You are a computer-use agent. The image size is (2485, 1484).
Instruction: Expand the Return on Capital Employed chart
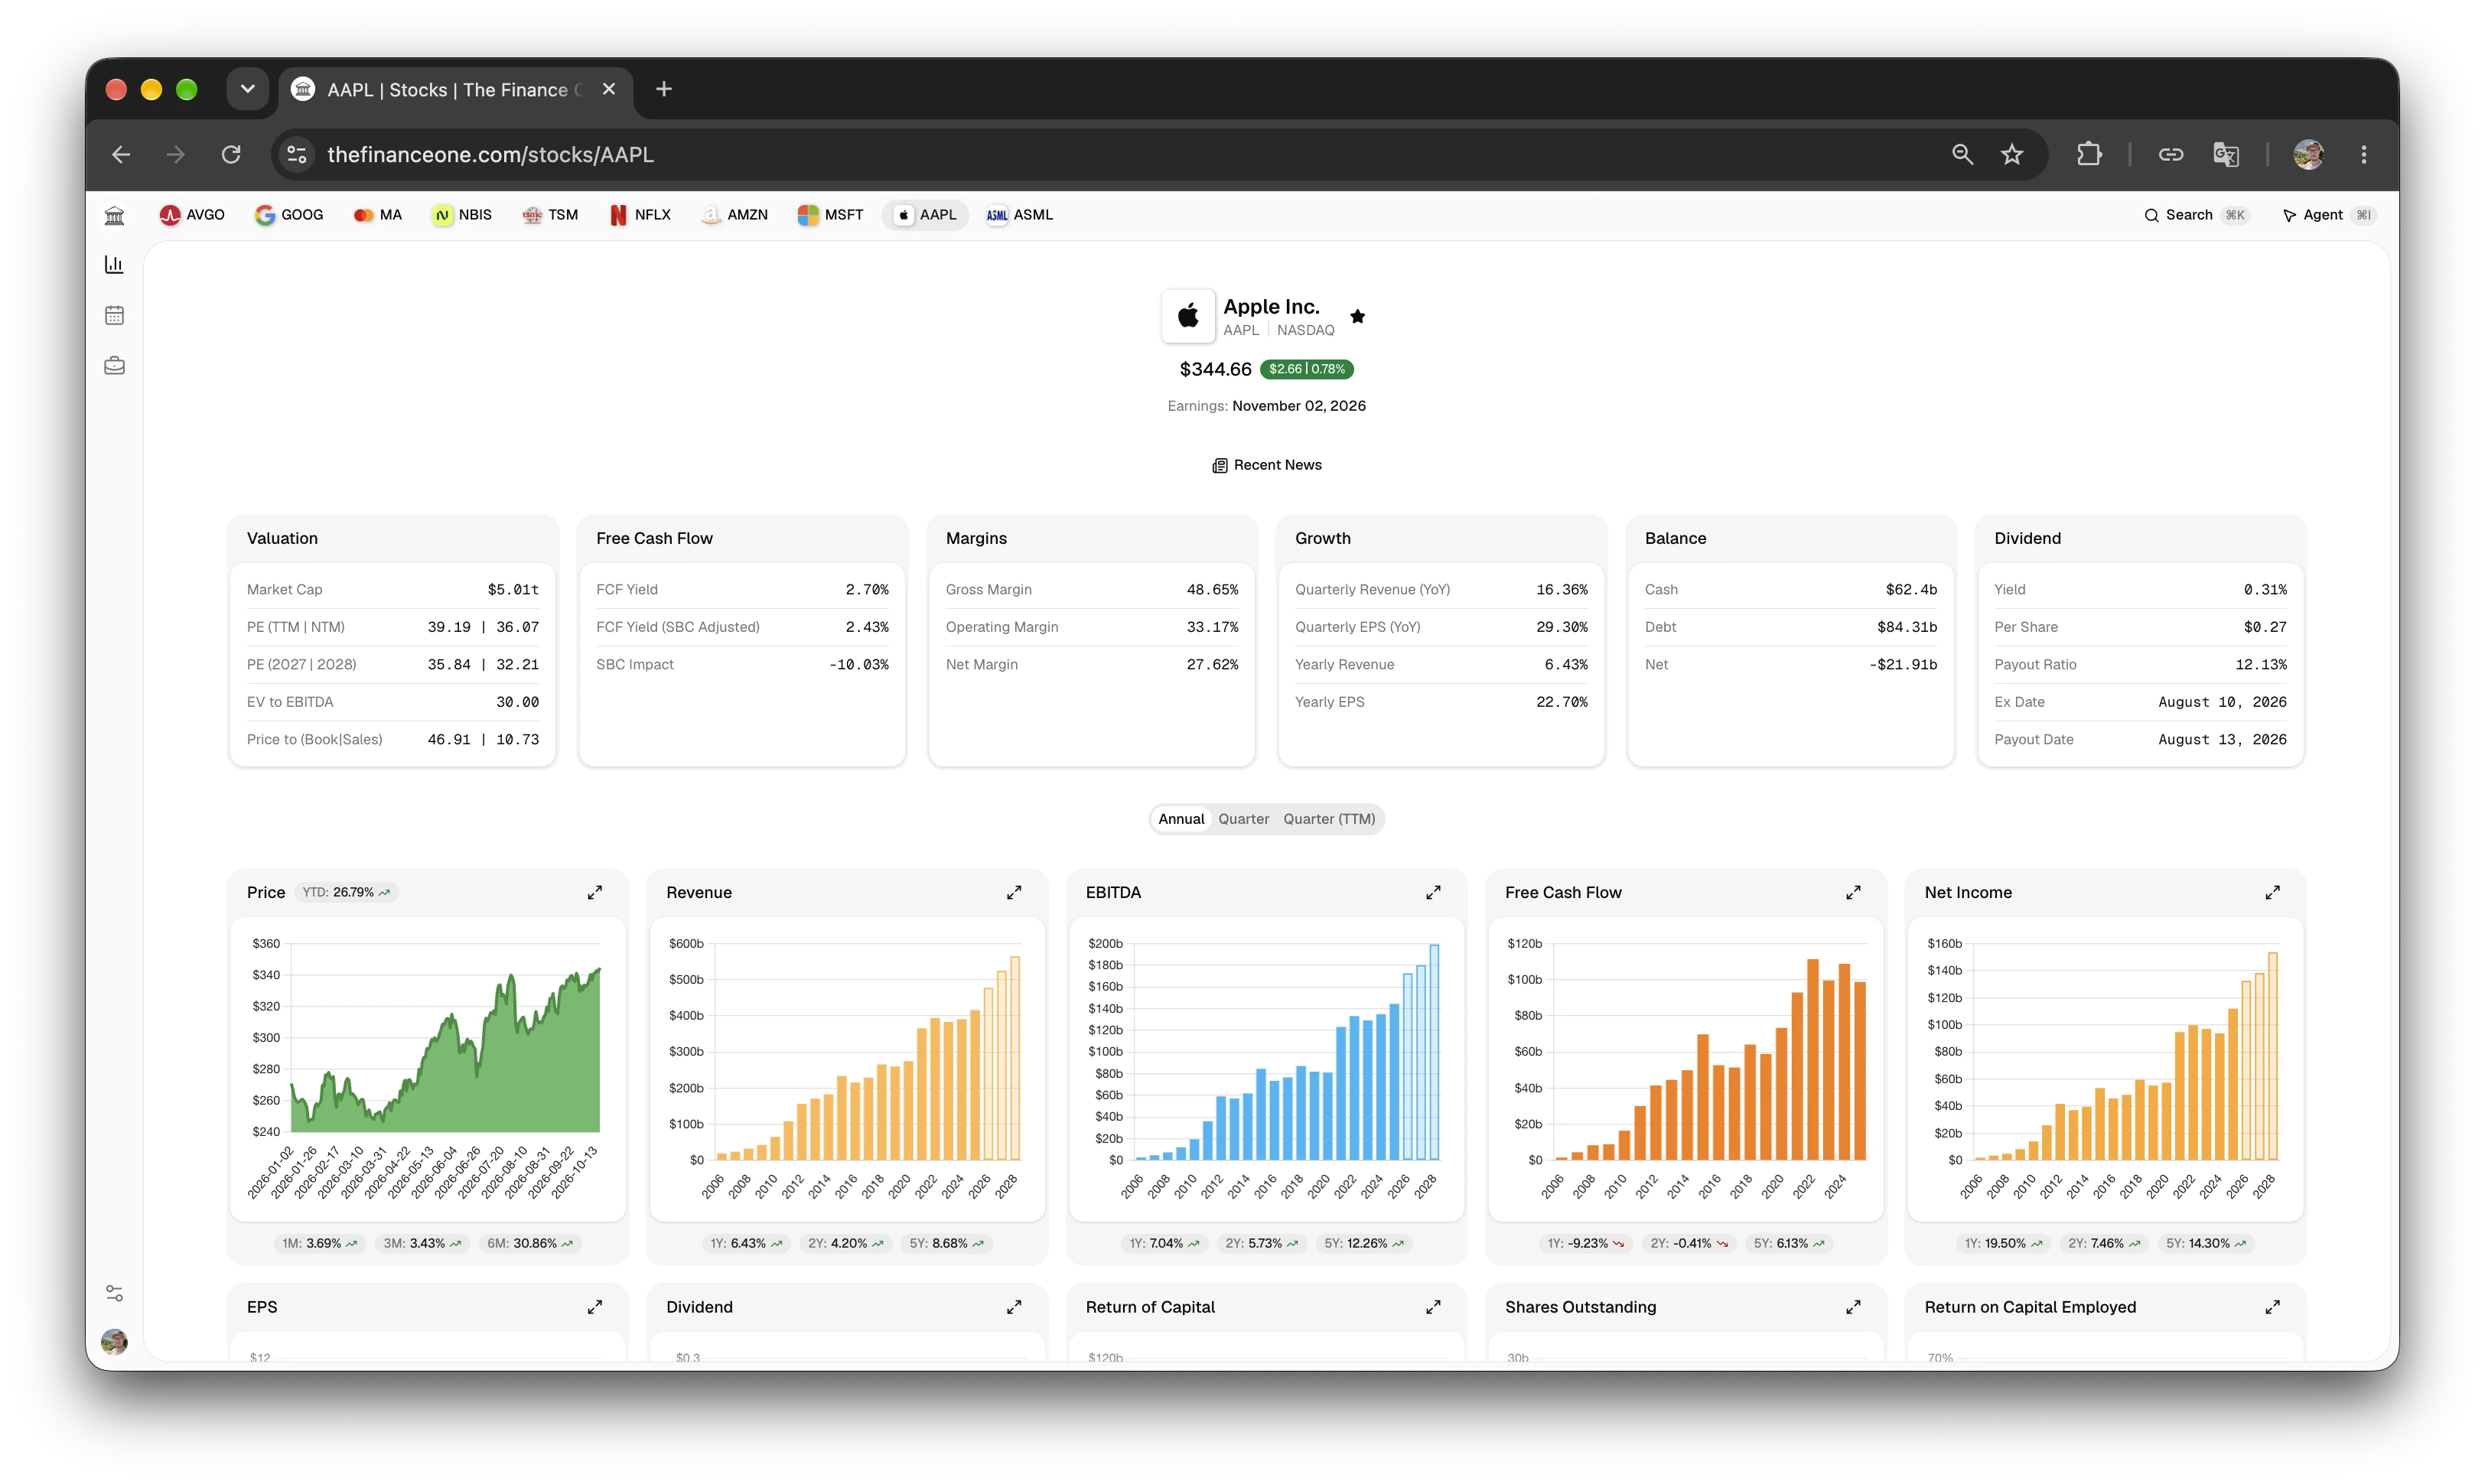click(x=2272, y=1307)
